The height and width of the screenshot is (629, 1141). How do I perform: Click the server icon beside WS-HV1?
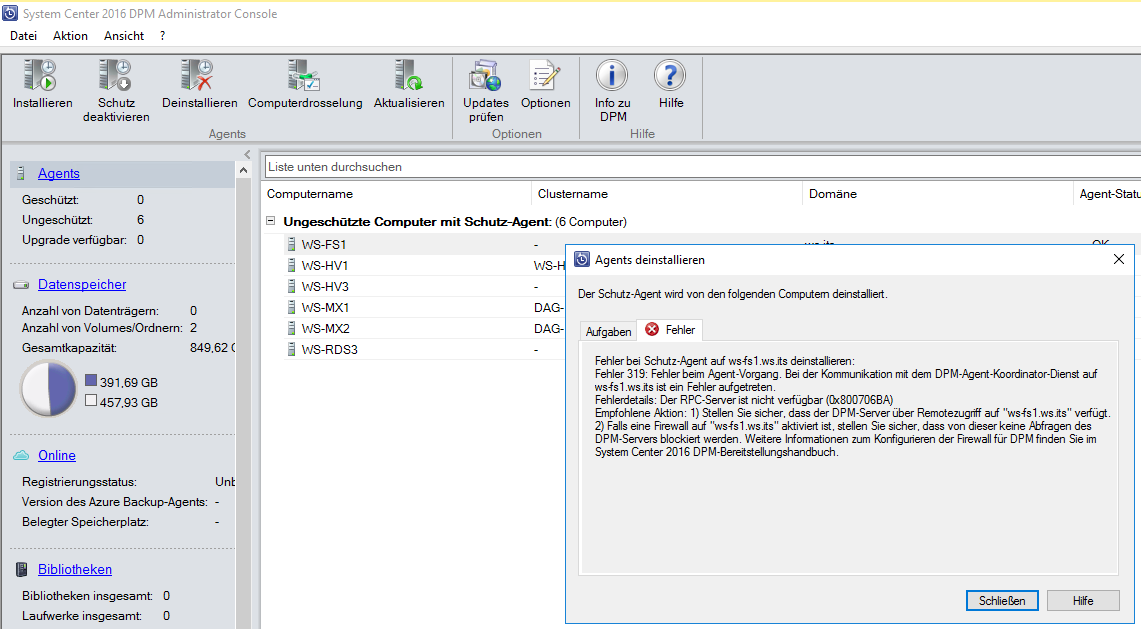pyautogui.click(x=291, y=265)
